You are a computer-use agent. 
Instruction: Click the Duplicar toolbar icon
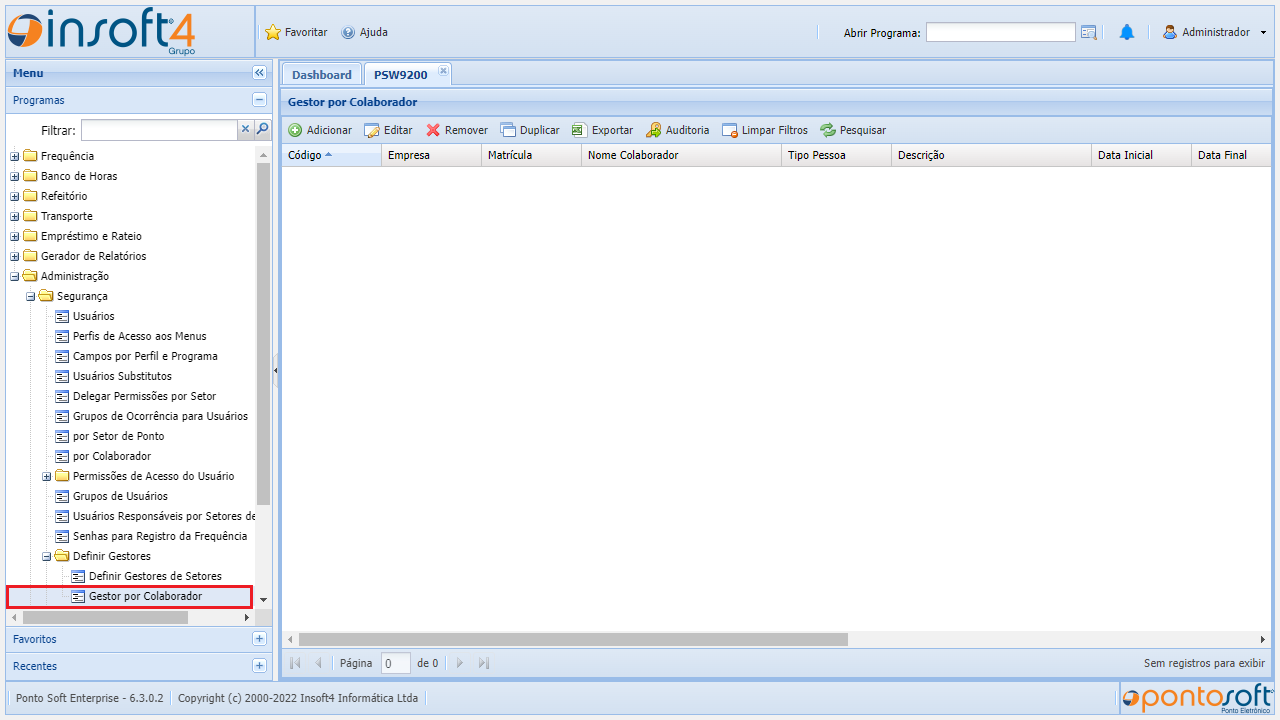click(x=508, y=130)
